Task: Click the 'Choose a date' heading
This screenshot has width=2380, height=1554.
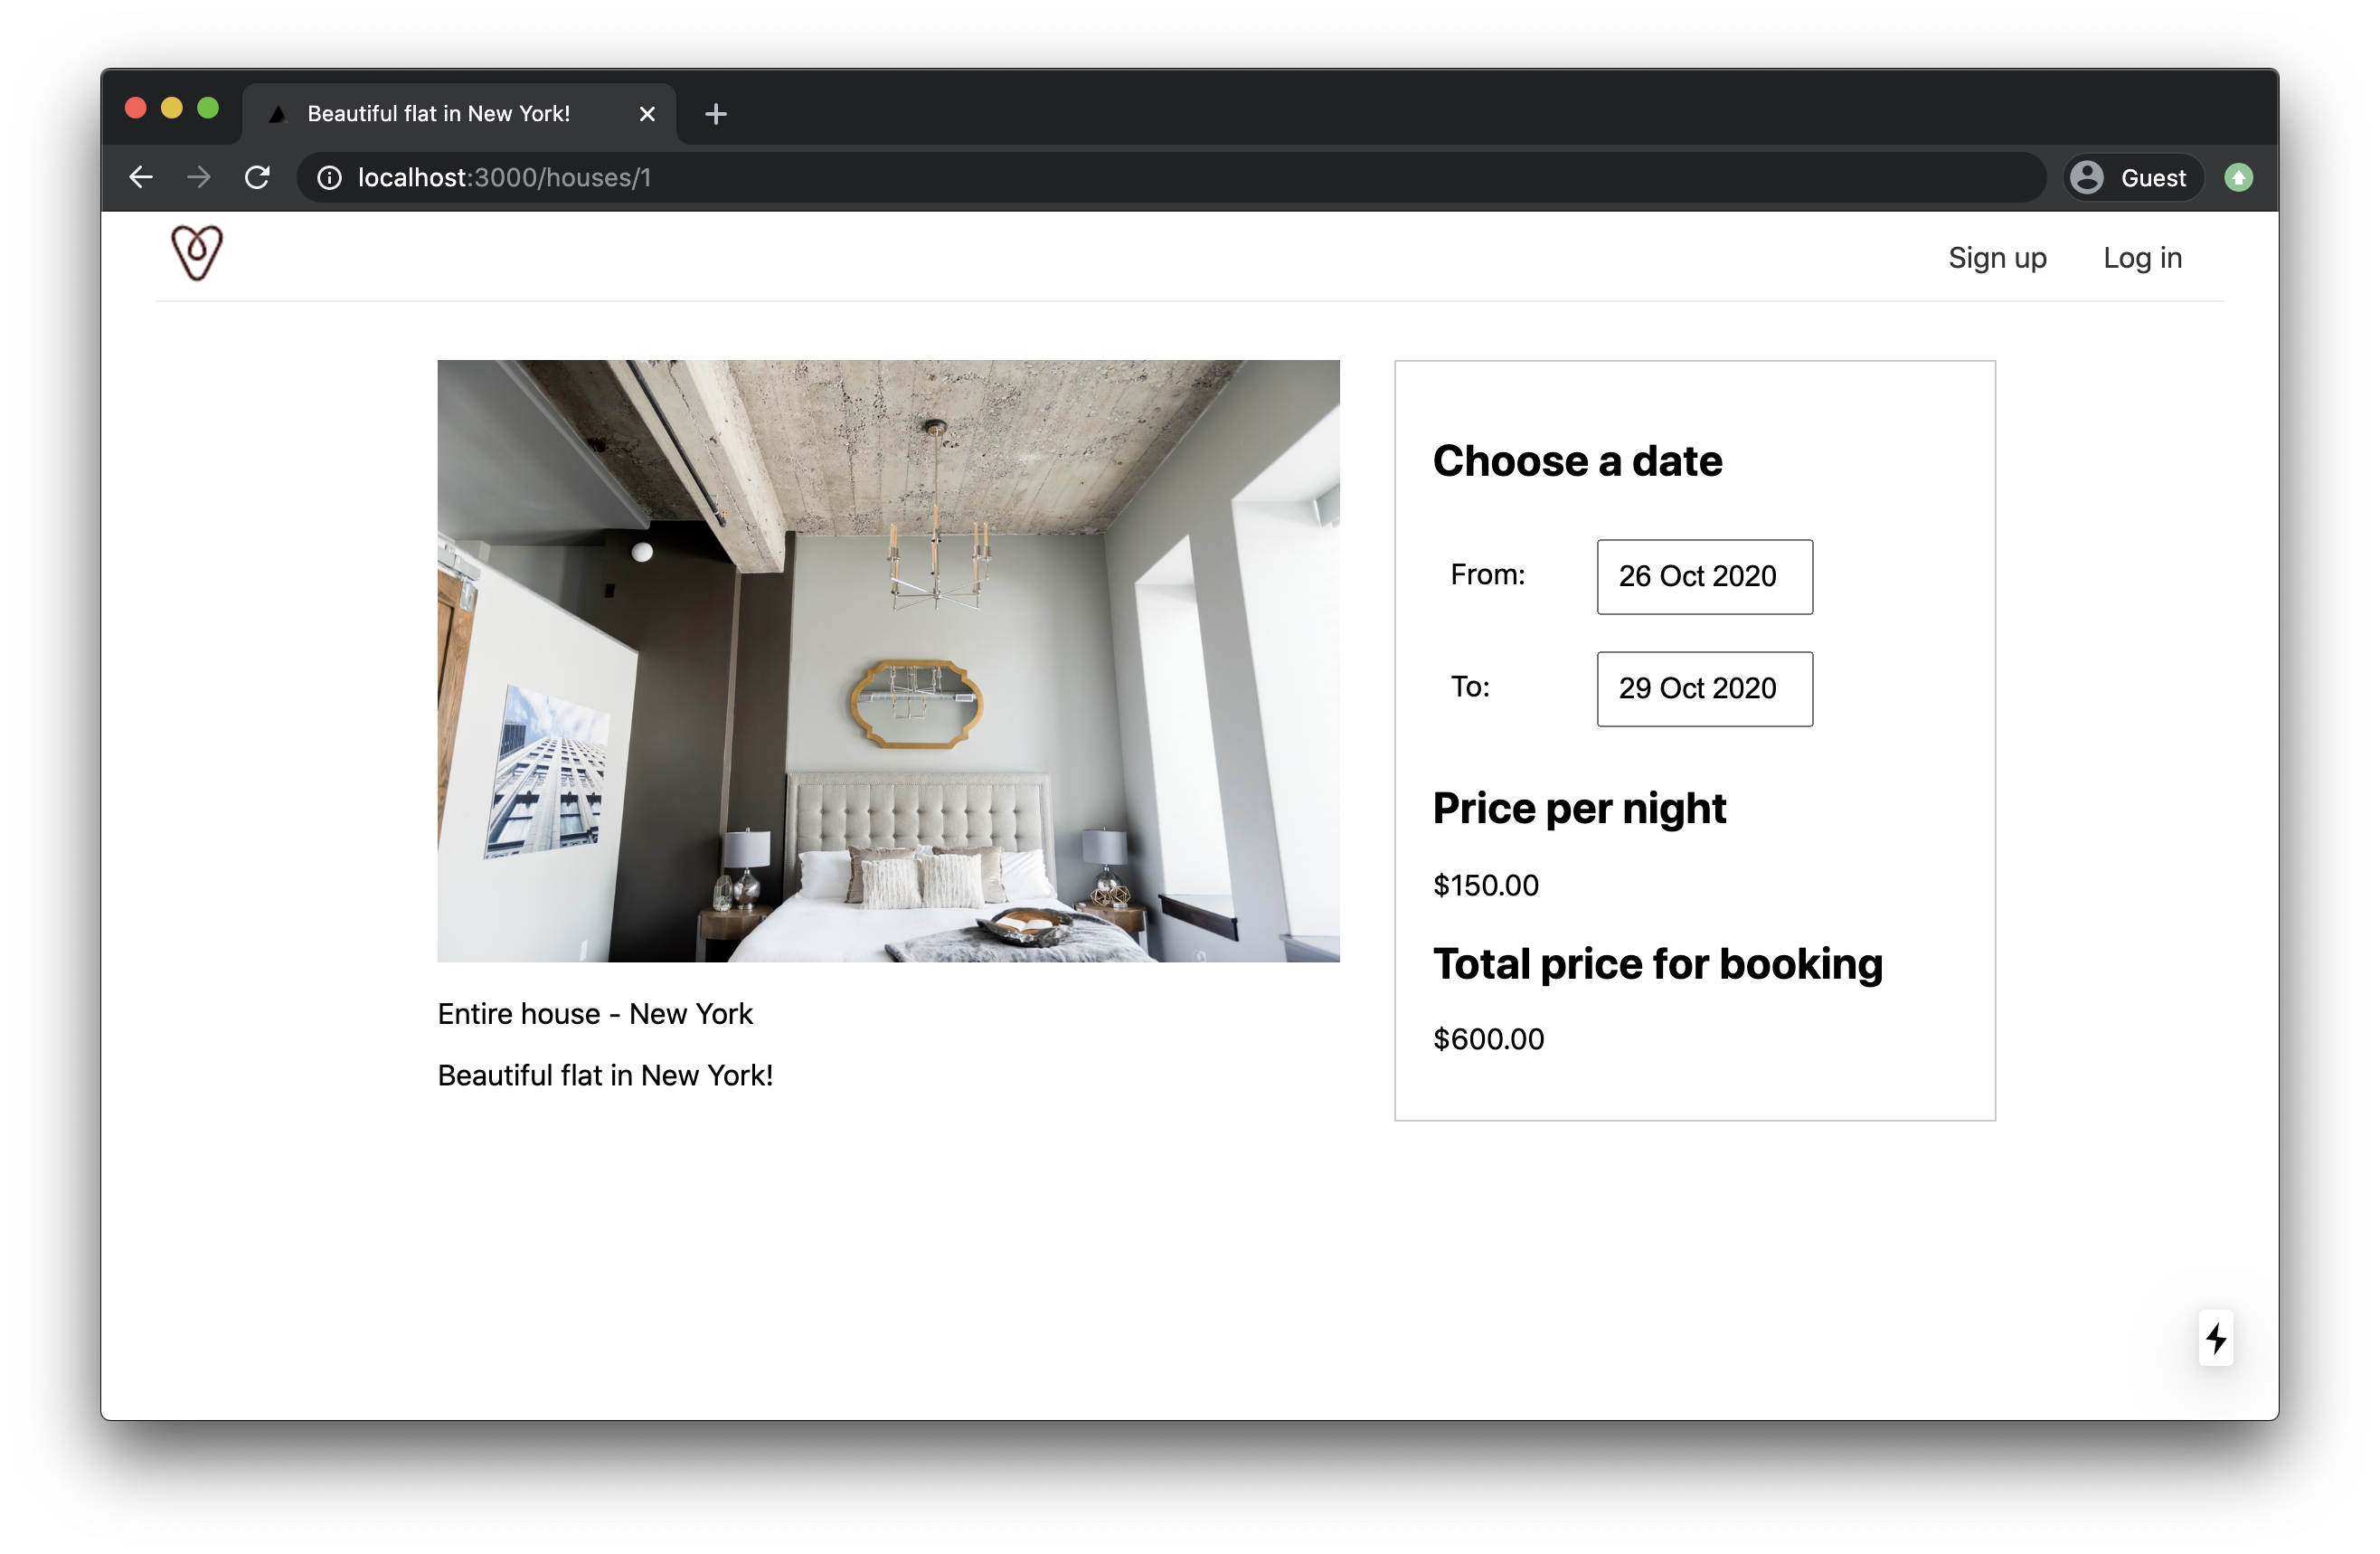Action: pyautogui.click(x=1577, y=461)
